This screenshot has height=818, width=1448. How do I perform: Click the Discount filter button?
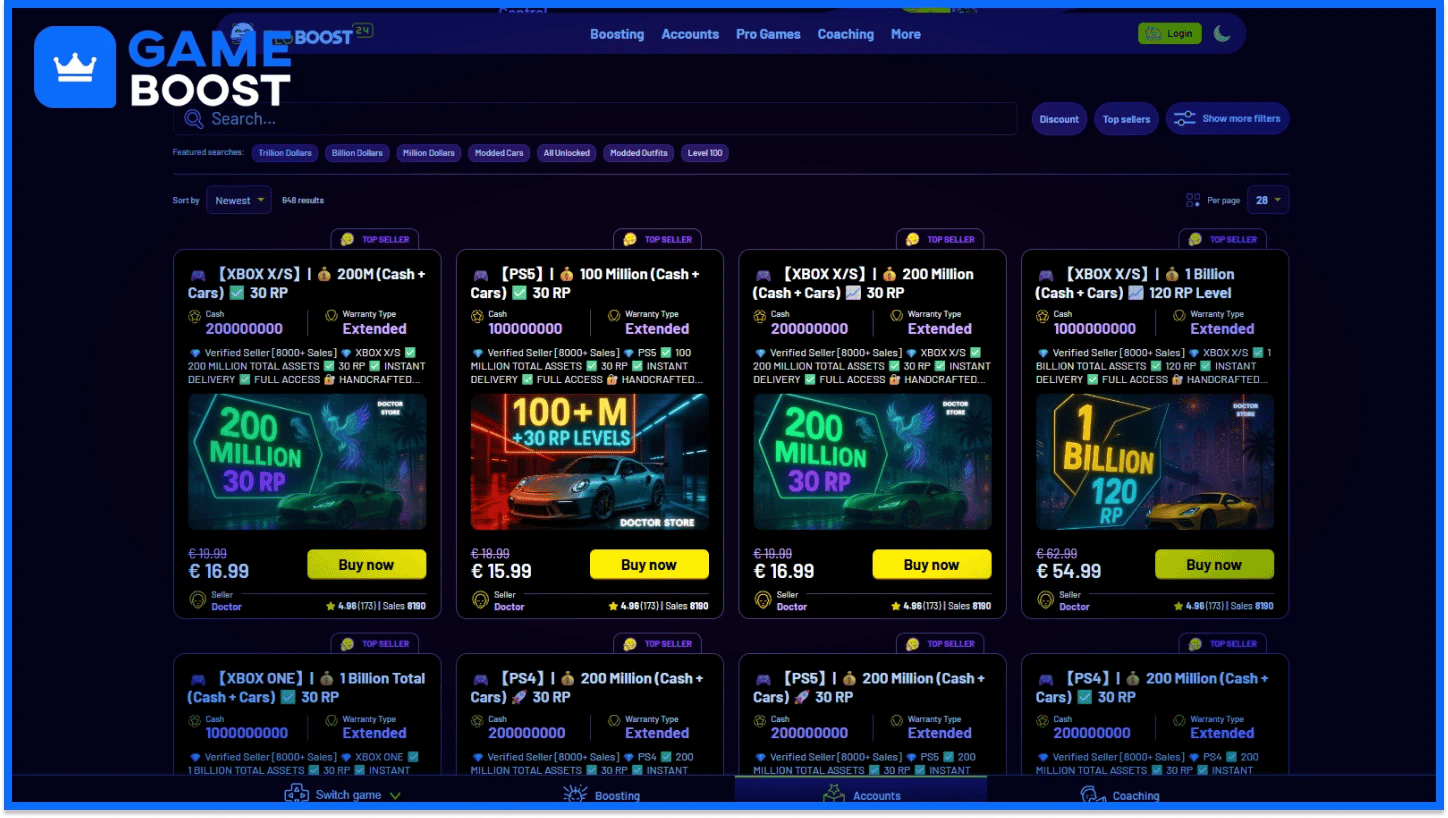pos(1059,119)
